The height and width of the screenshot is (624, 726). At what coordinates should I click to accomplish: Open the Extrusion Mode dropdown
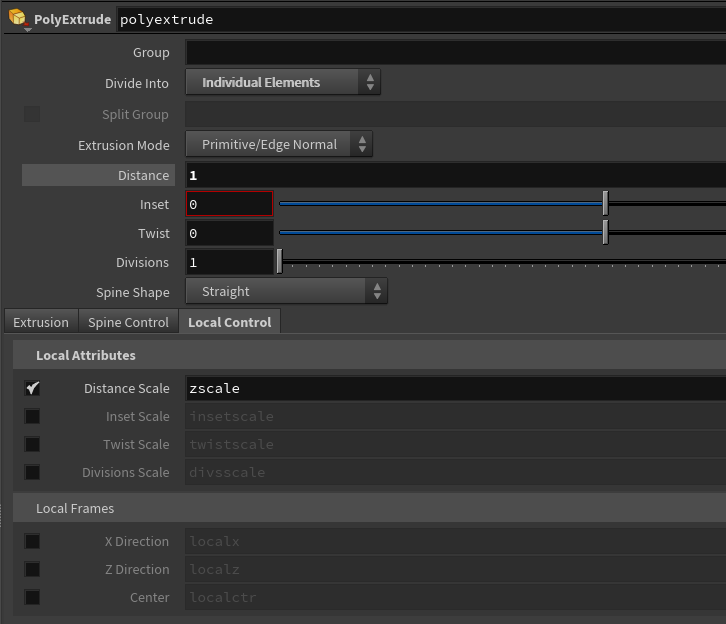[279, 144]
